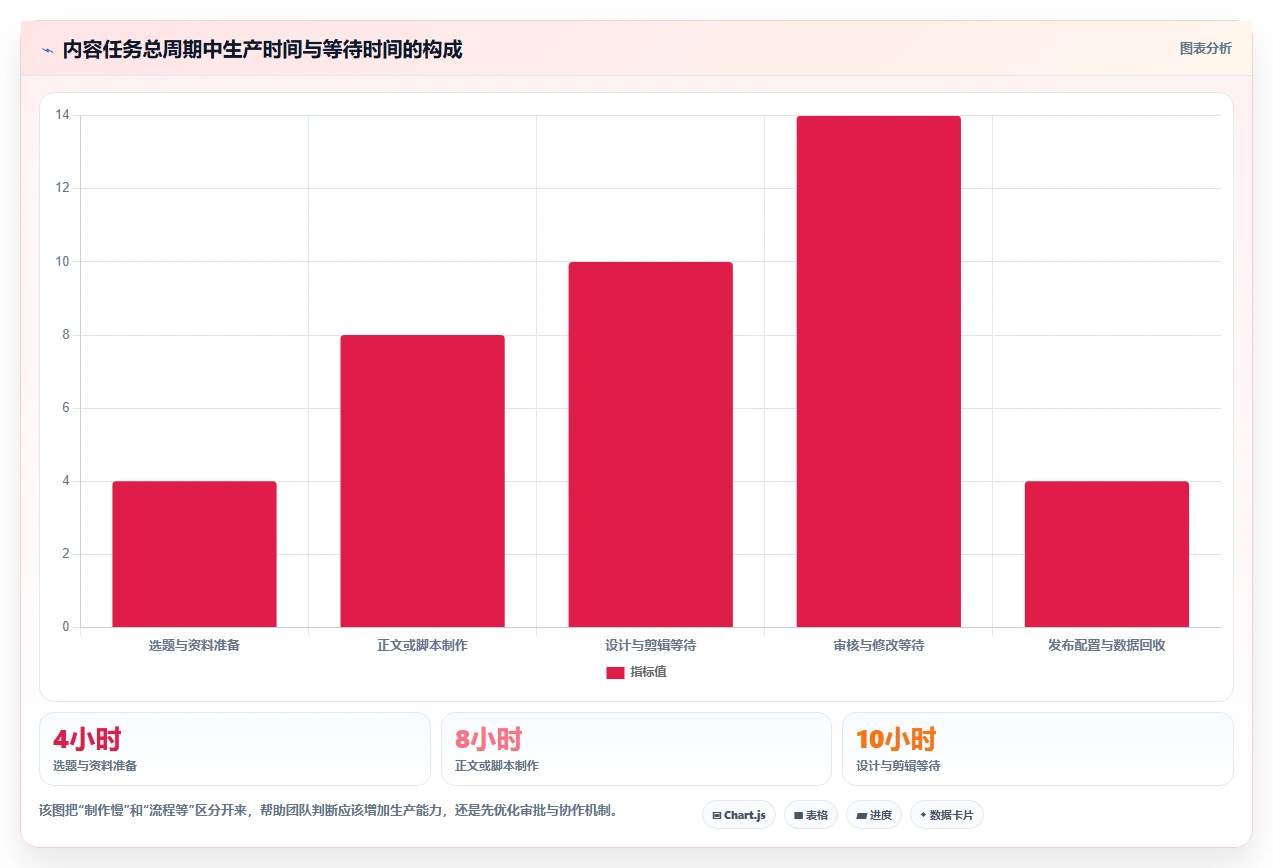
Task: Click the y-axis tick value 12
Action: [x=62, y=188]
